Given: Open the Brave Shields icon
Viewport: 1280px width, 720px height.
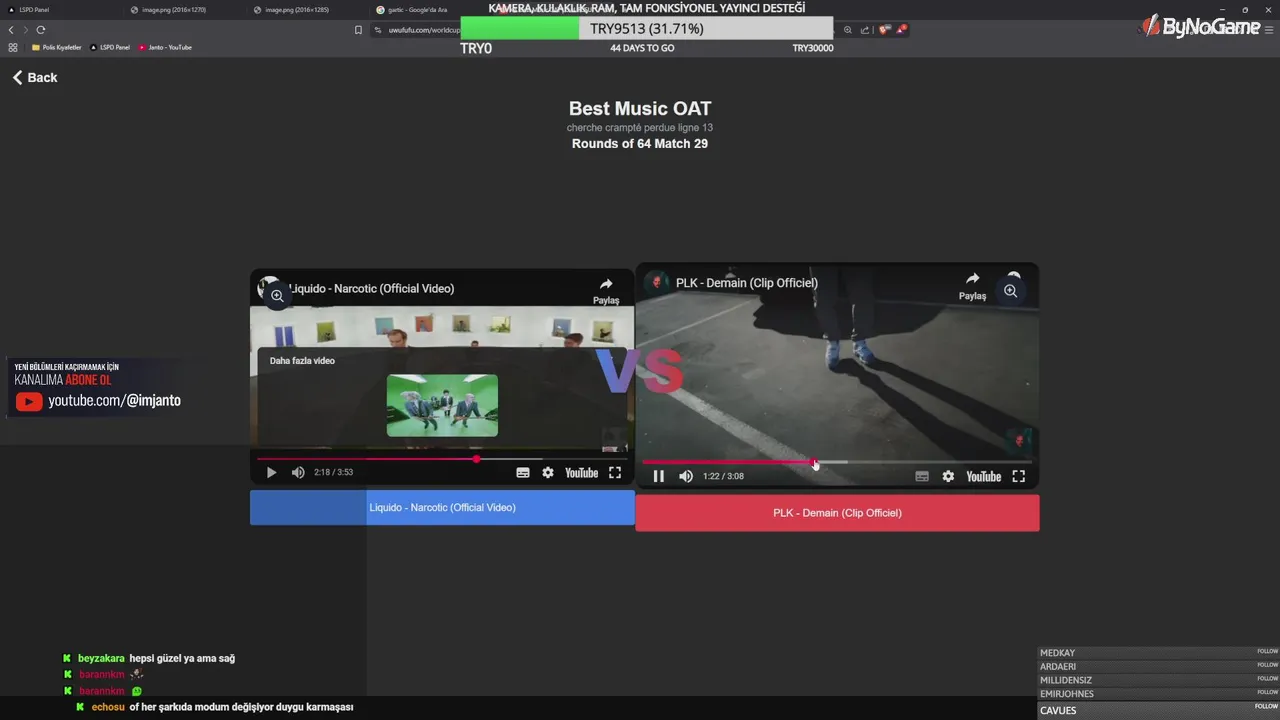Looking at the screenshot, I should coord(884,30).
